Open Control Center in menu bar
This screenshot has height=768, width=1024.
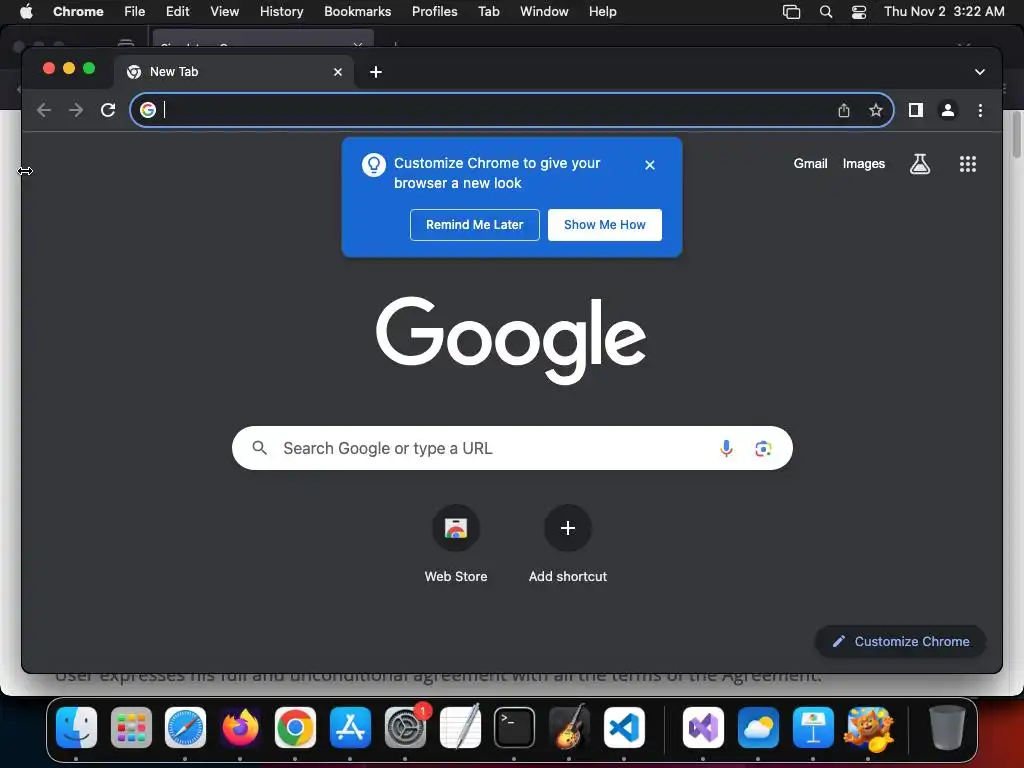859,12
